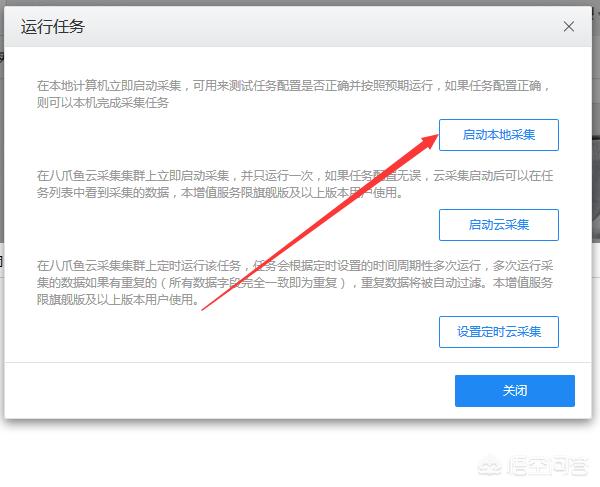Viewport: 600px width, 487px height.
Task: Click the dimmed background left of the dialog
Action: [x=2, y=153]
